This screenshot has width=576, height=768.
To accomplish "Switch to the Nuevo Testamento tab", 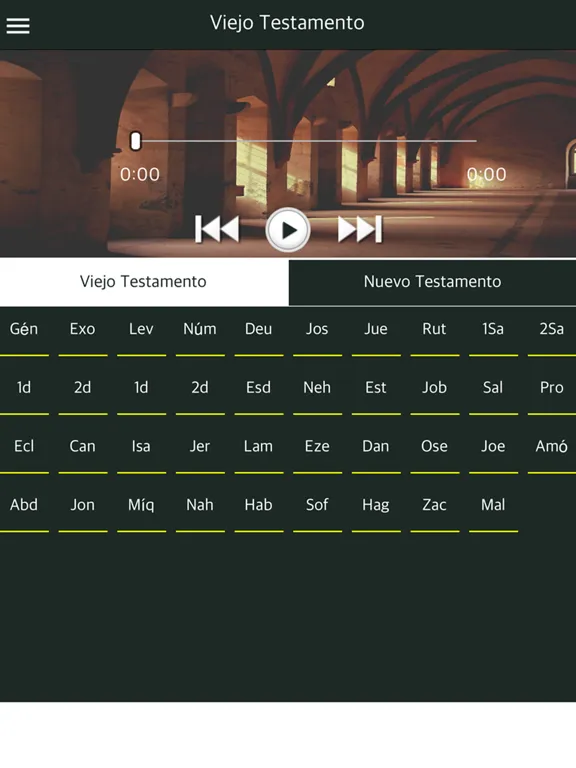I will [432, 282].
